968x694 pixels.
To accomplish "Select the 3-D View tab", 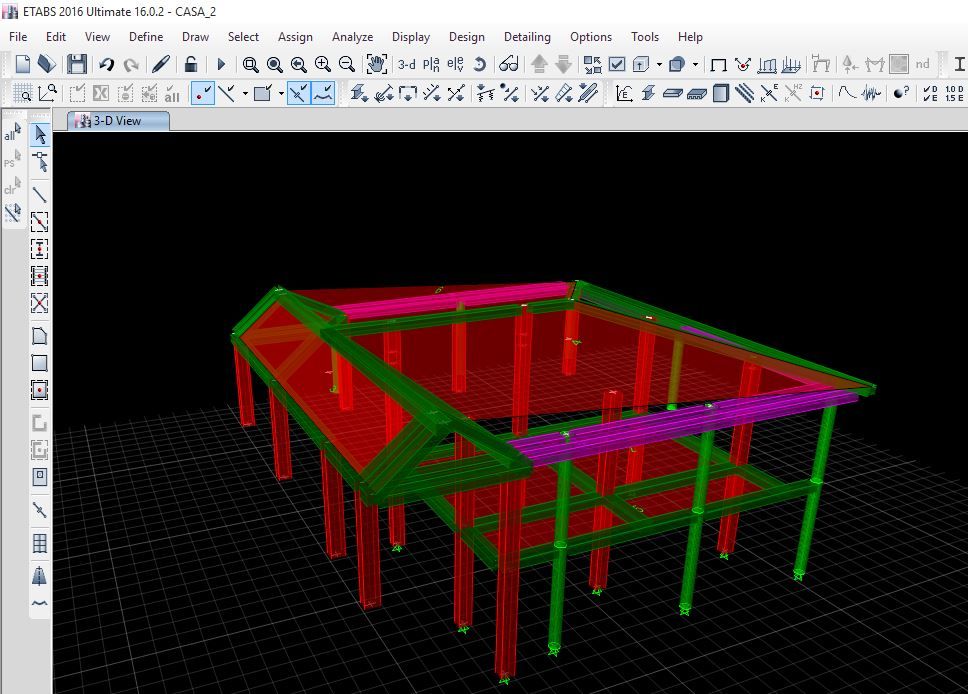I will click(118, 121).
